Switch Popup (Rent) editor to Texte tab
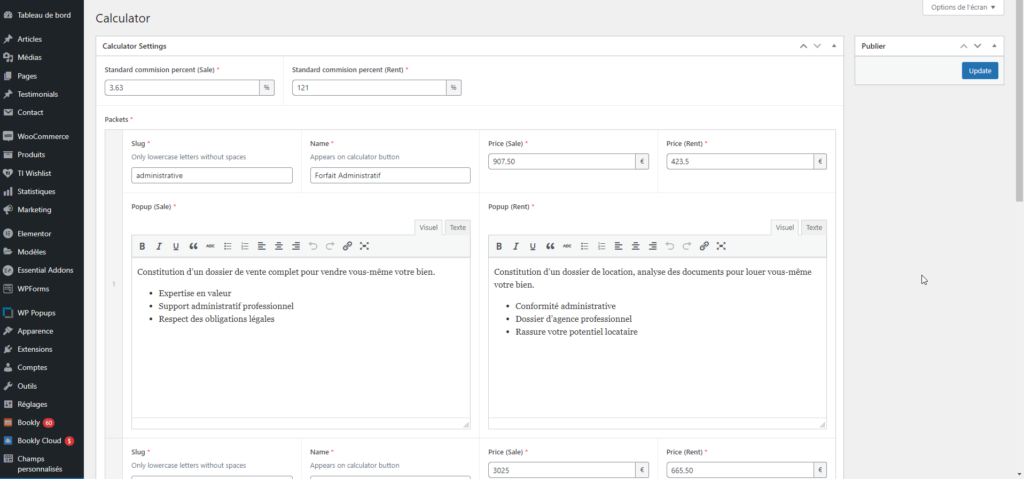Viewport: 1024px width, 479px height. 814,227
